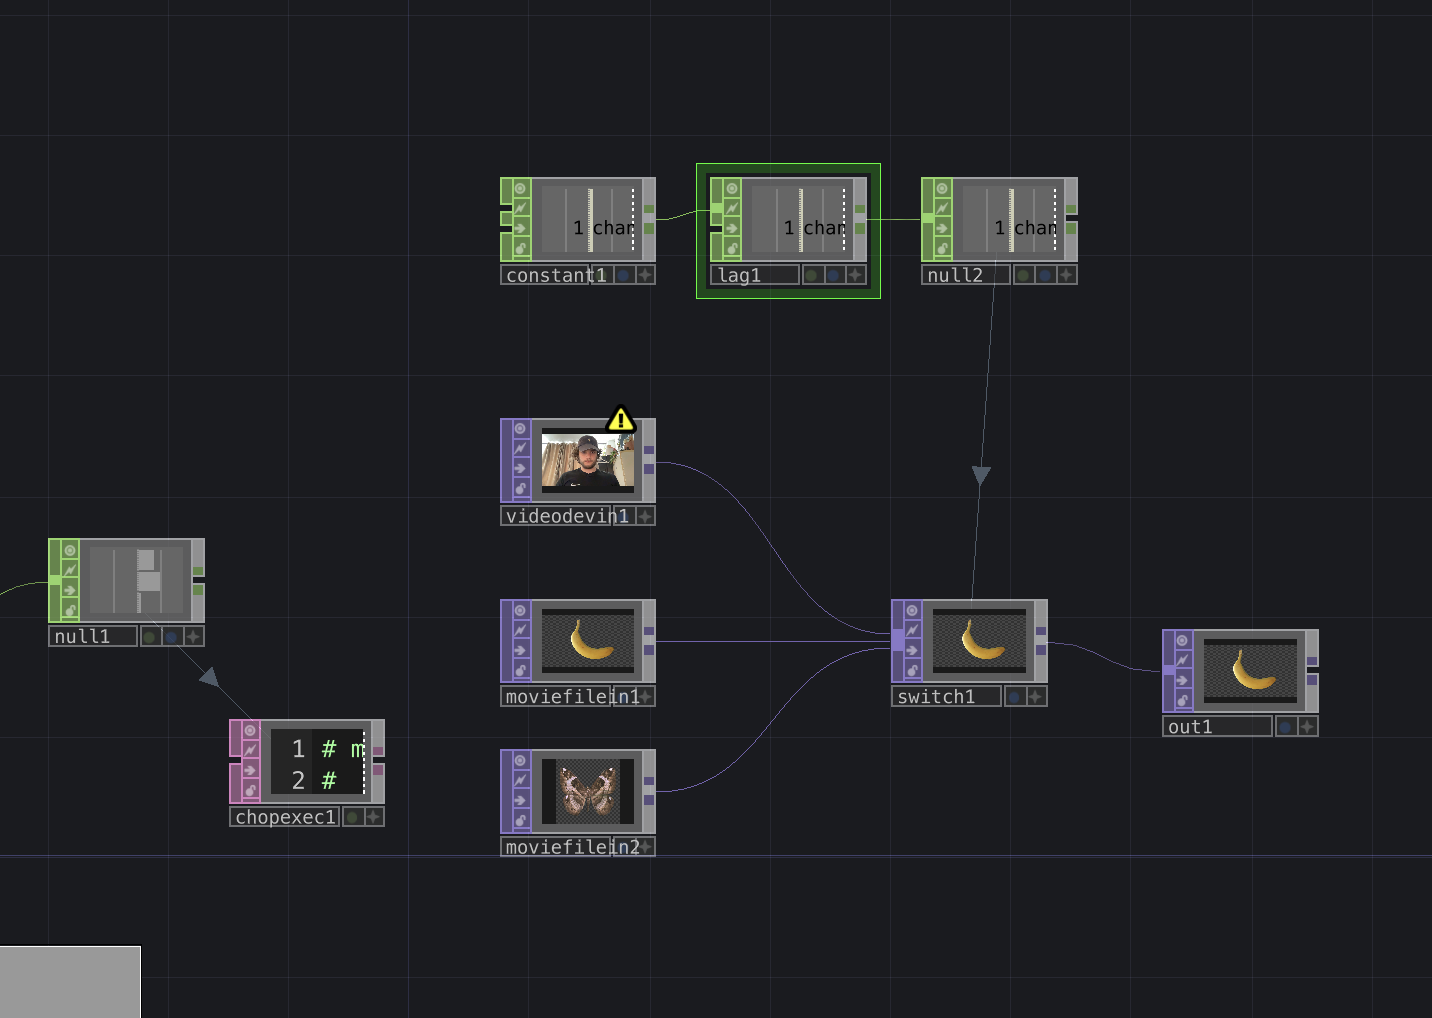The width and height of the screenshot is (1432, 1018).
Task: Click the arrow marker between null2 and switch1
Action: click(981, 476)
